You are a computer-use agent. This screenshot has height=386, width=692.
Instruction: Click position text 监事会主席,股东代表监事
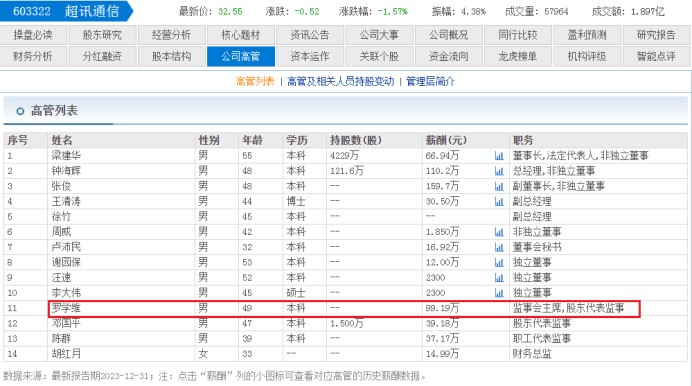click(568, 308)
